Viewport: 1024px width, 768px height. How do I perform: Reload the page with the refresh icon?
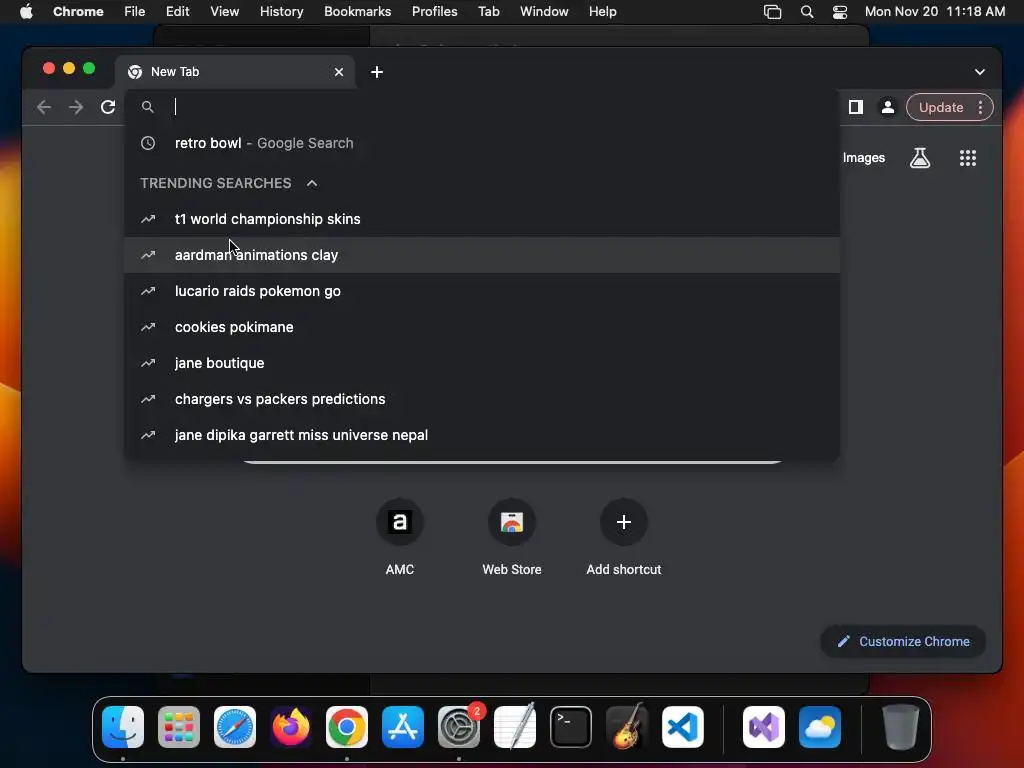pyautogui.click(x=108, y=107)
